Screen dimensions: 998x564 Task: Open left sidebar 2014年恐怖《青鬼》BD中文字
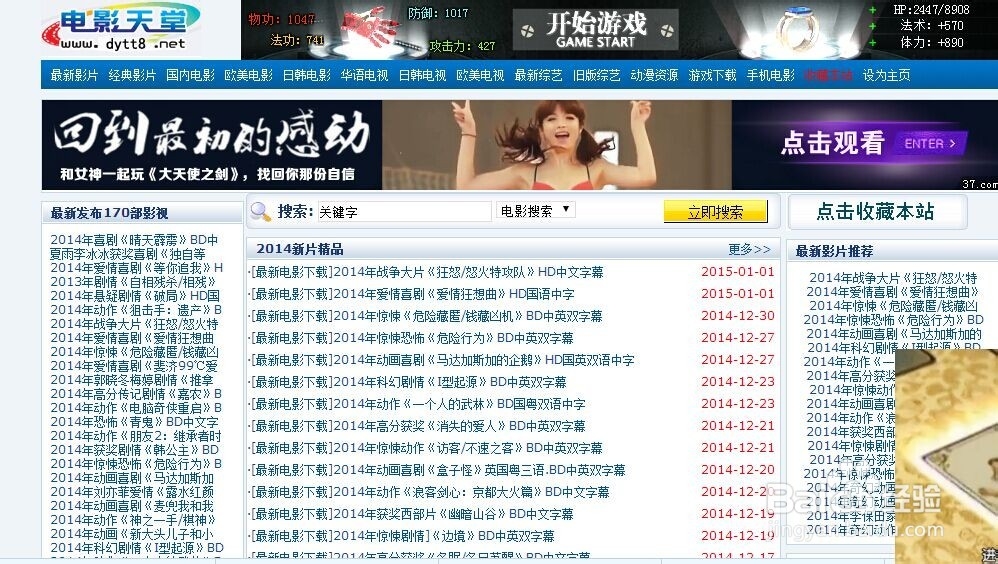click(134, 421)
